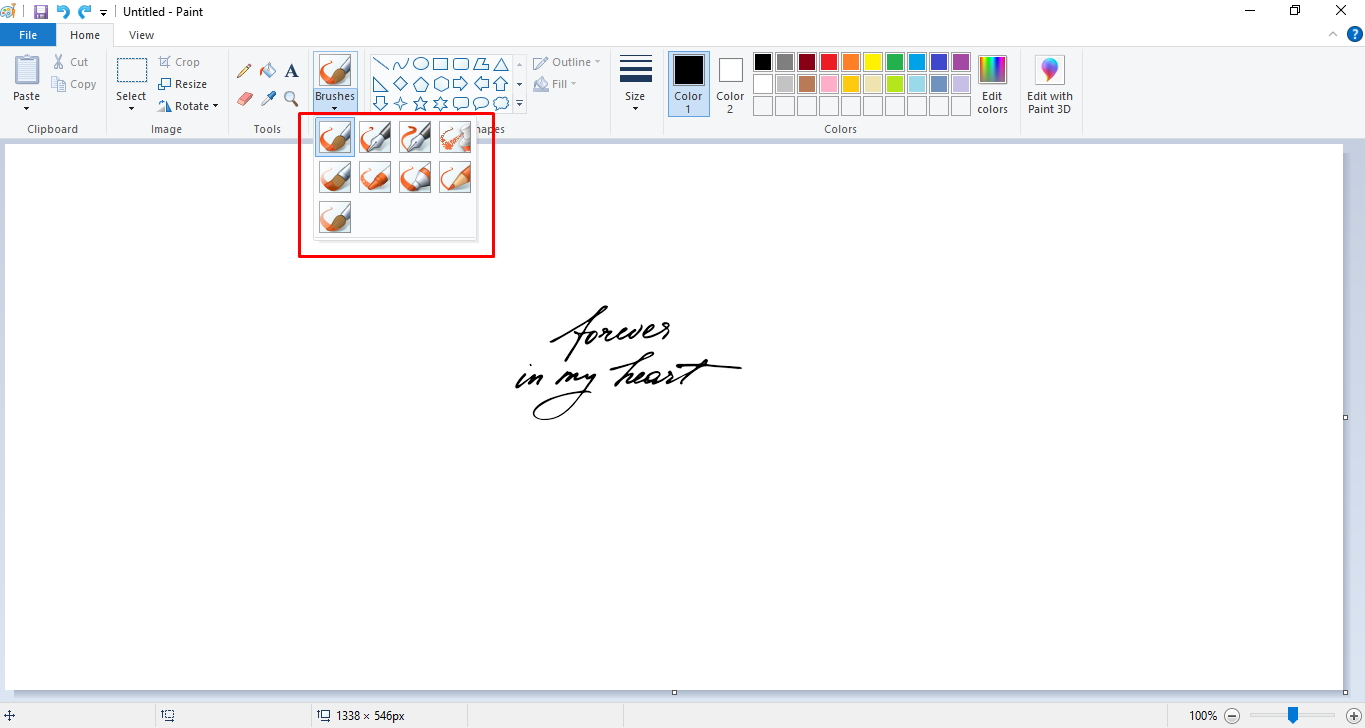1365x728 pixels.
Task: Select the Watercolour brush
Action: [x=335, y=217]
